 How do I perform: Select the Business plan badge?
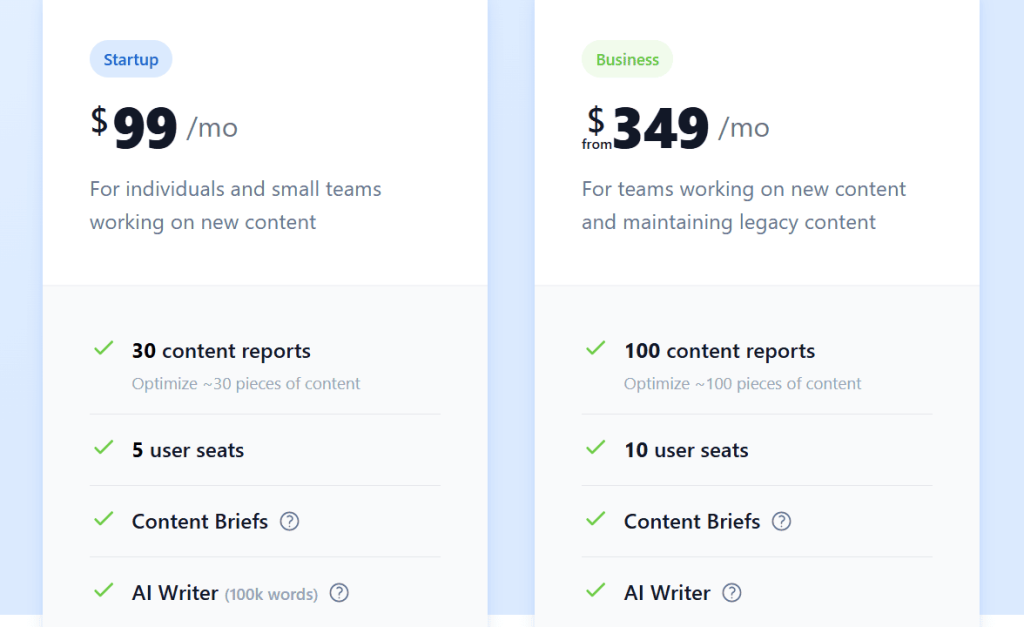tap(627, 59)
